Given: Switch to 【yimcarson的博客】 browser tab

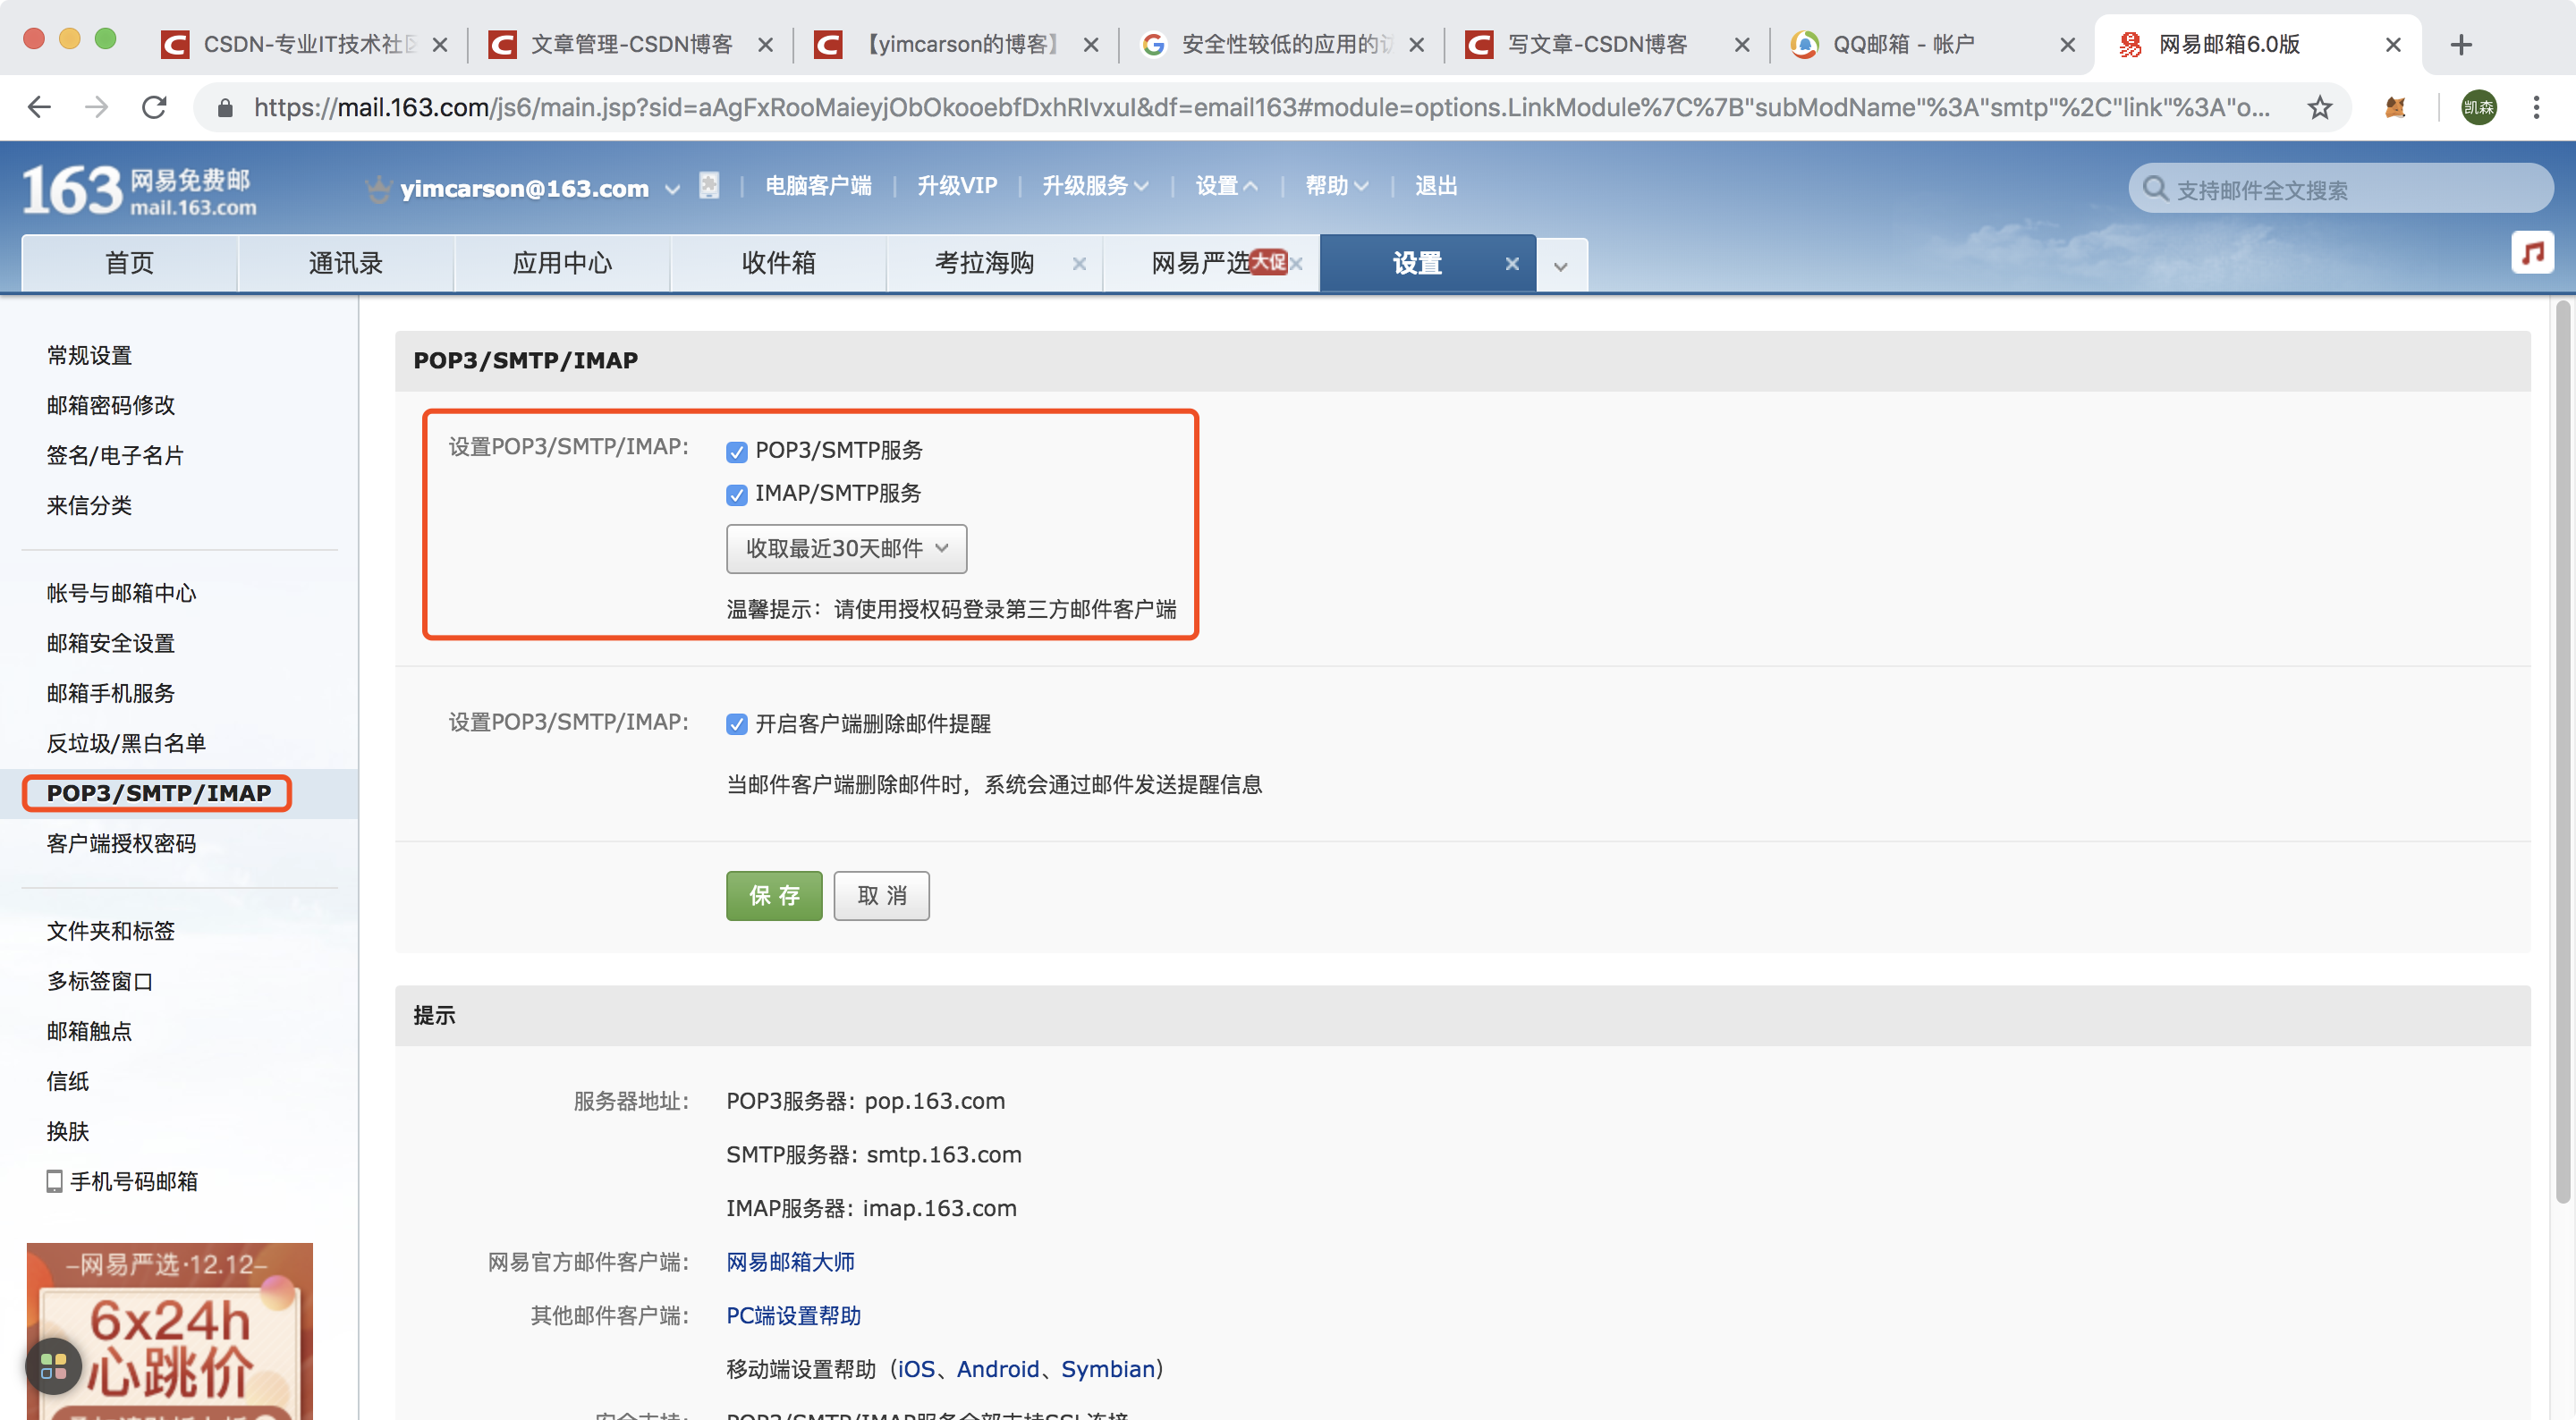Looking at the screenshot, I should pyautogui.click(x=955, y=45).
